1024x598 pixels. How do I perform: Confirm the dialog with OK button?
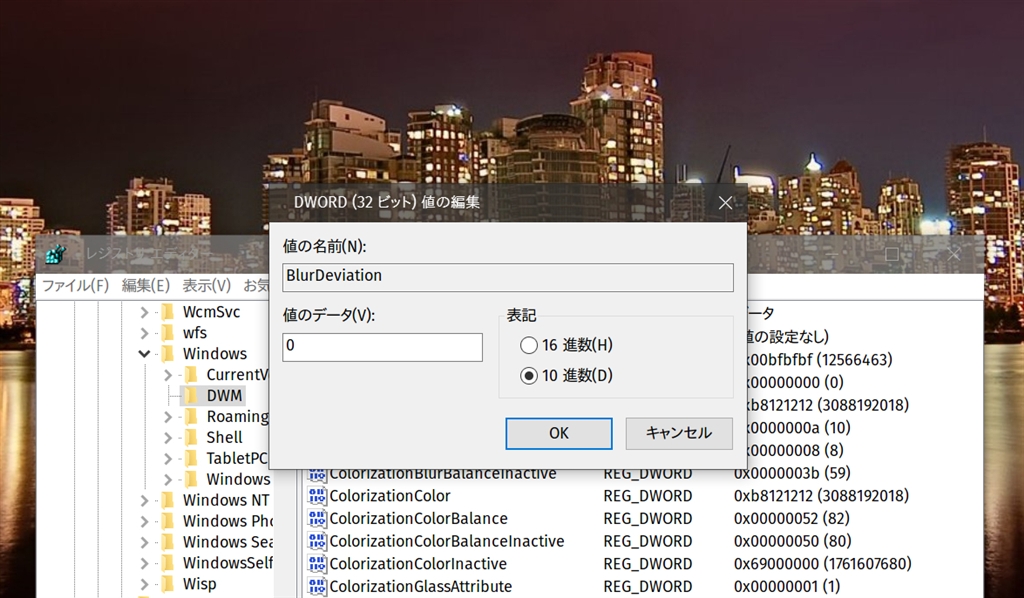(x=558, y=433)
